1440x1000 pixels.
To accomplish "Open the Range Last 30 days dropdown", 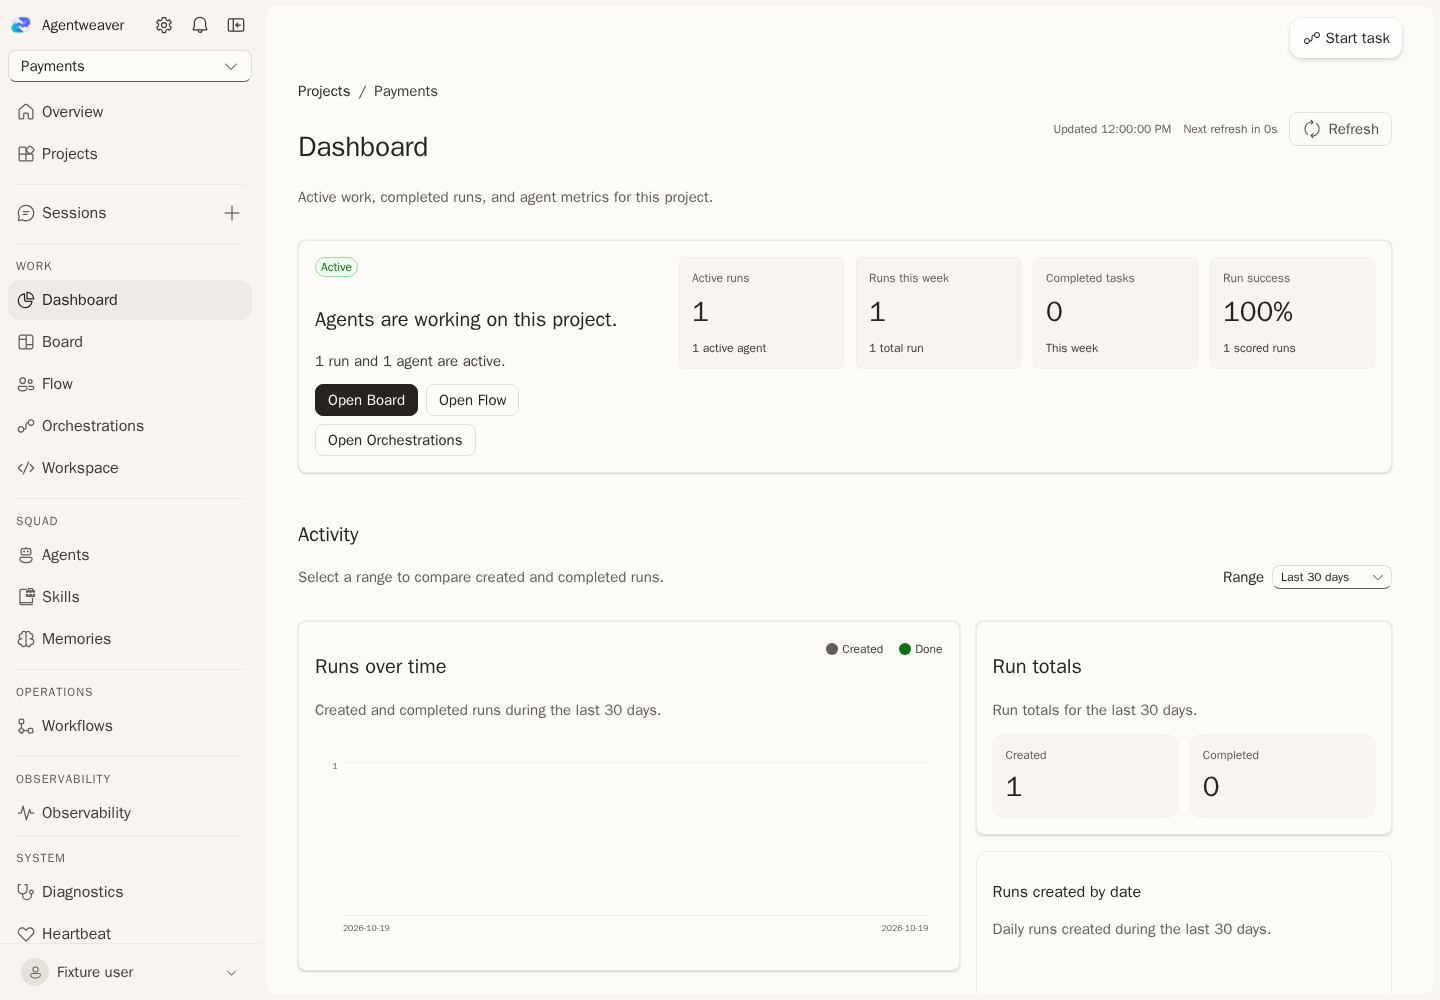I will point(1331,577).
